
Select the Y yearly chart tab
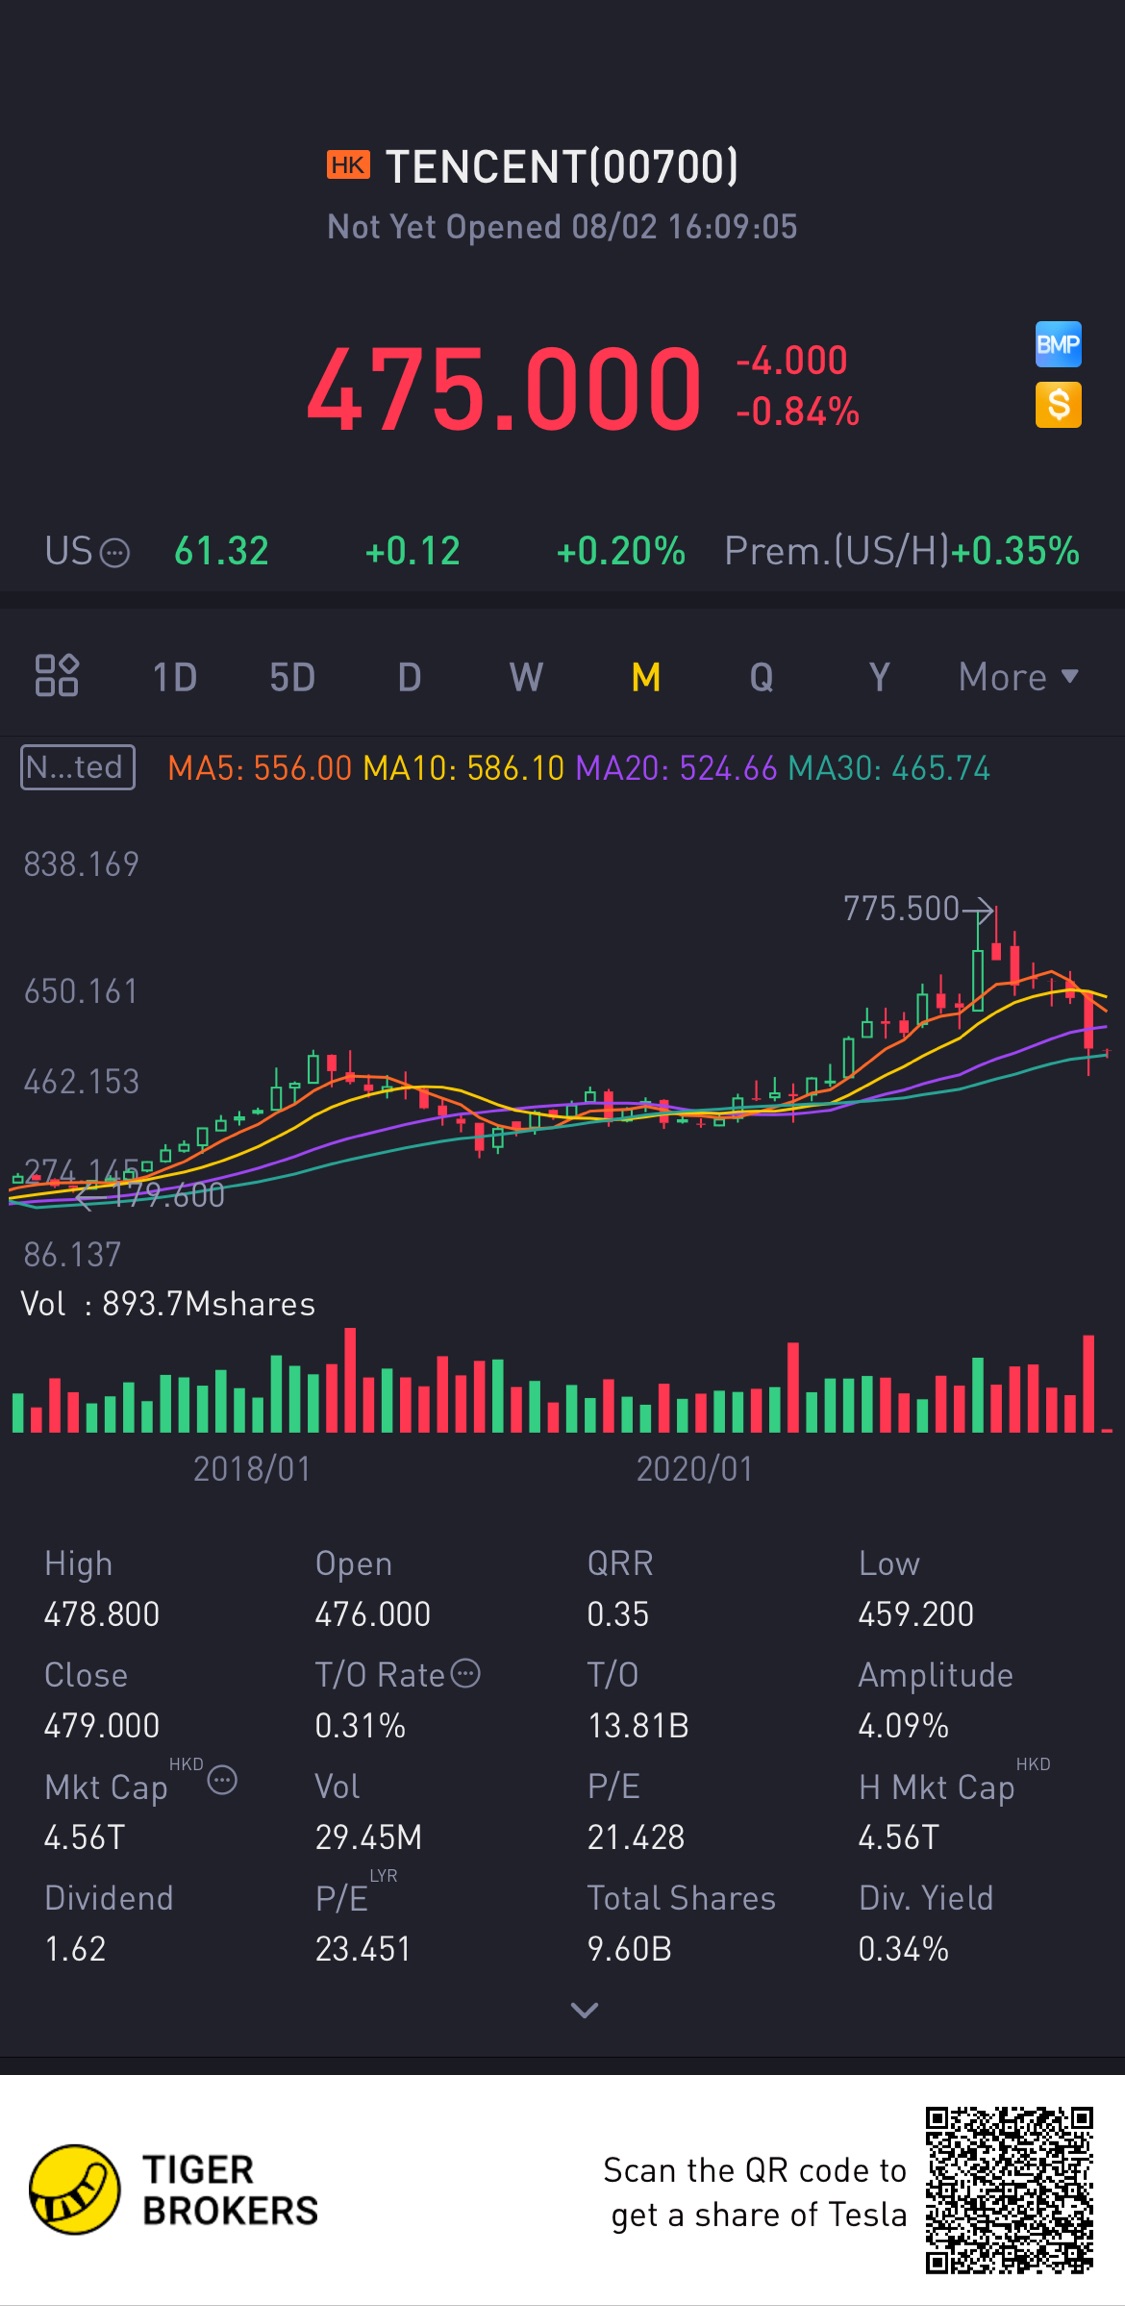point(879,677)
